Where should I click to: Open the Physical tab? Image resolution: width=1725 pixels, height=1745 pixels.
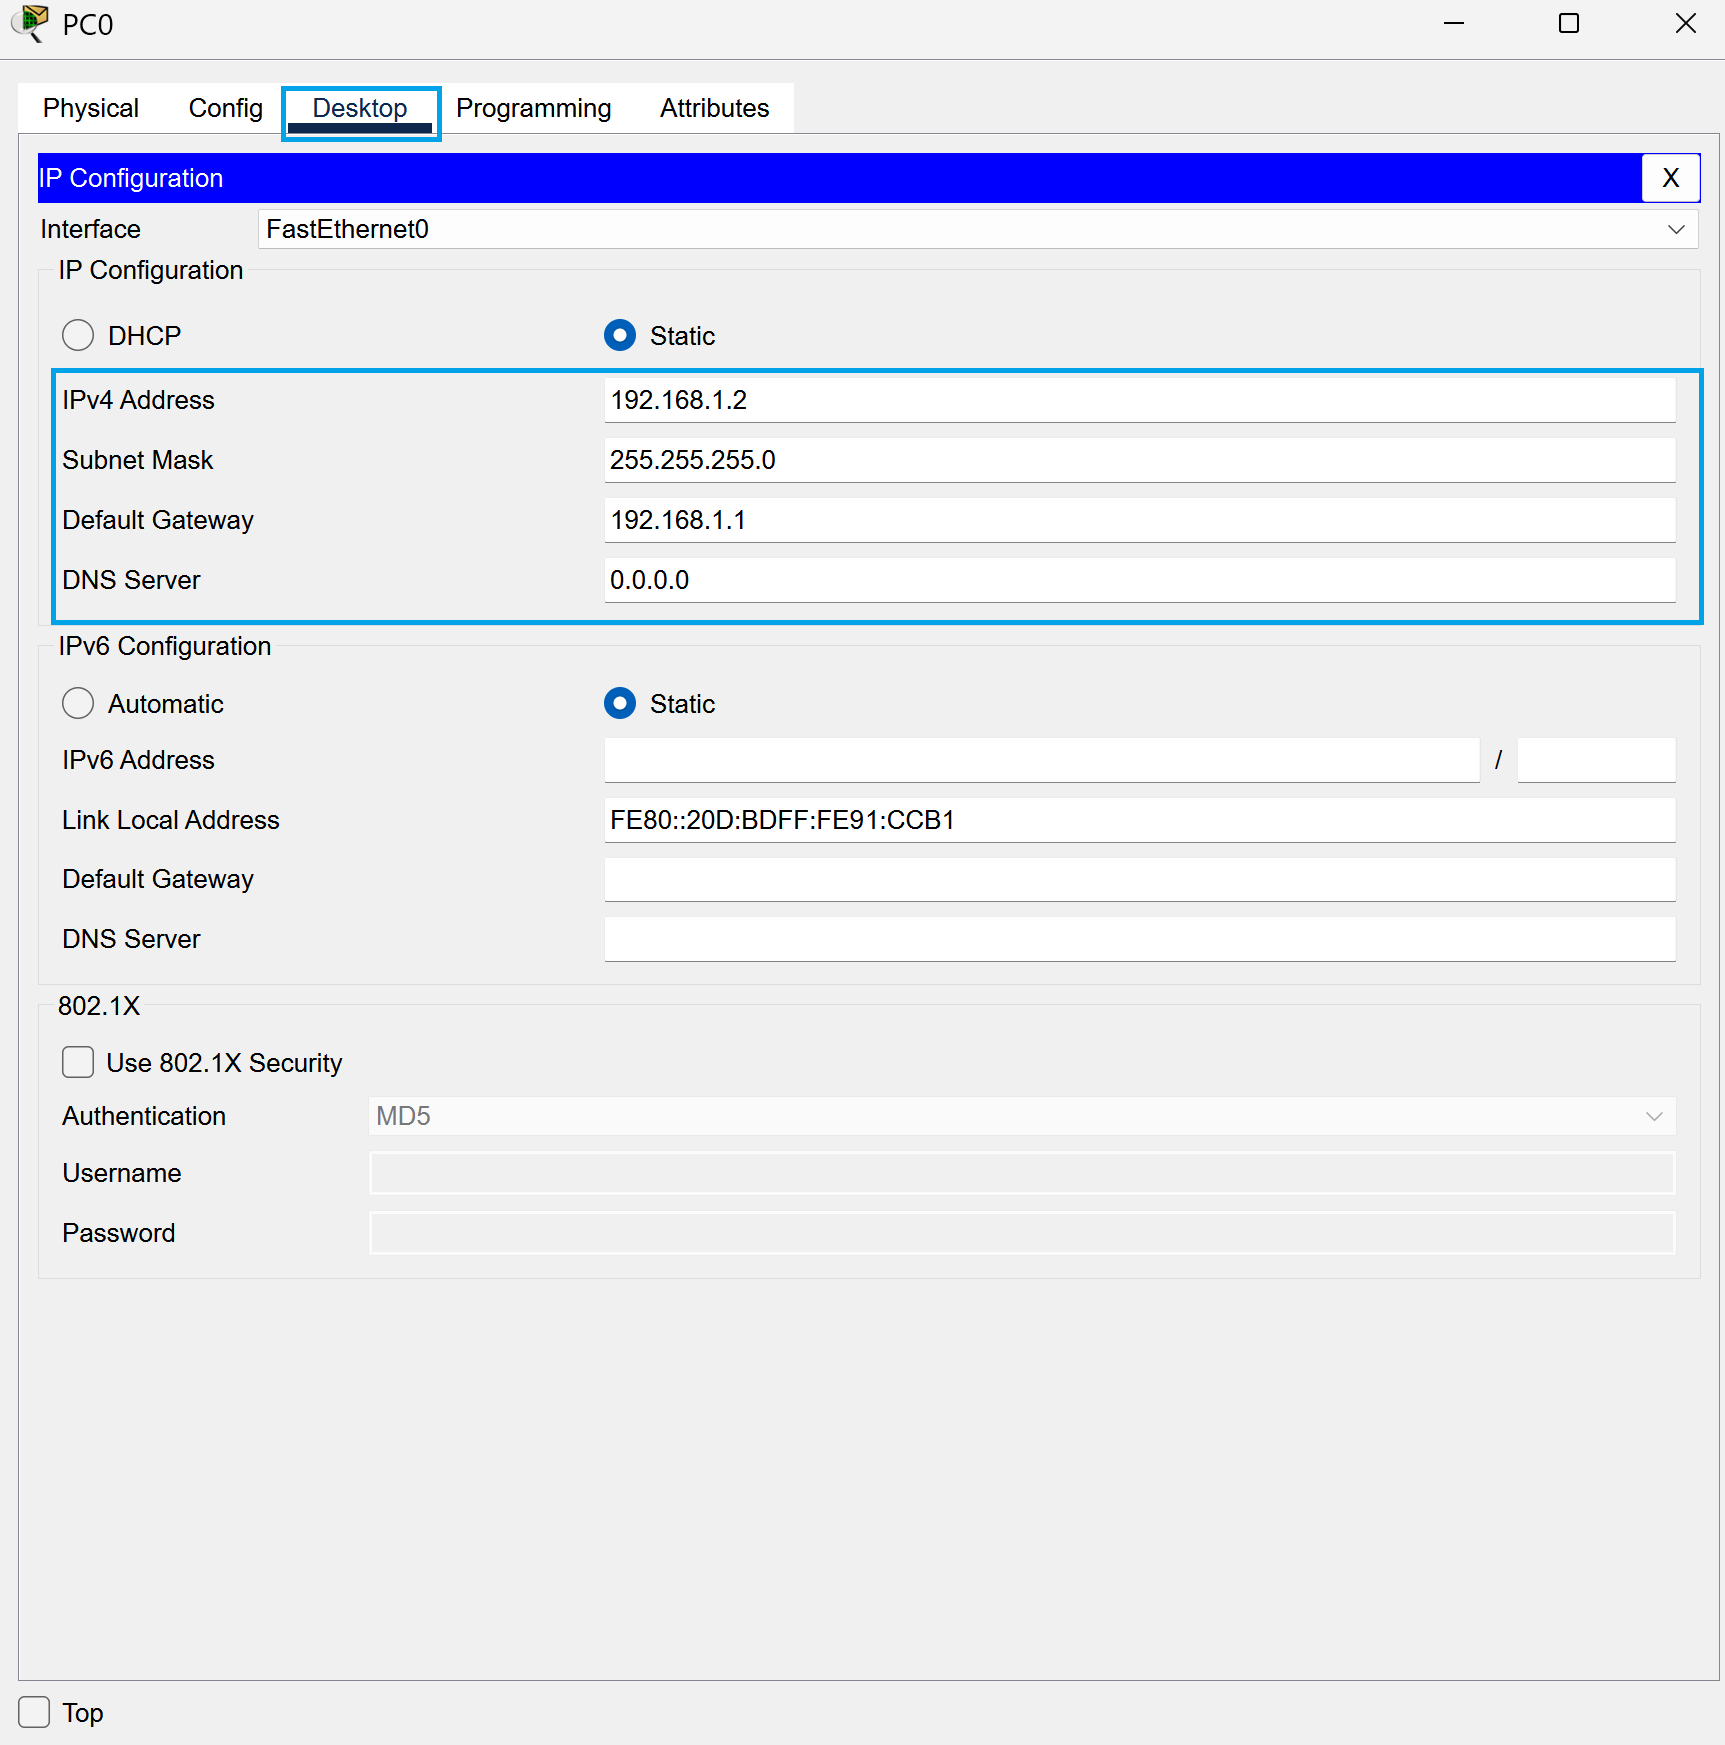pos(91,108)
